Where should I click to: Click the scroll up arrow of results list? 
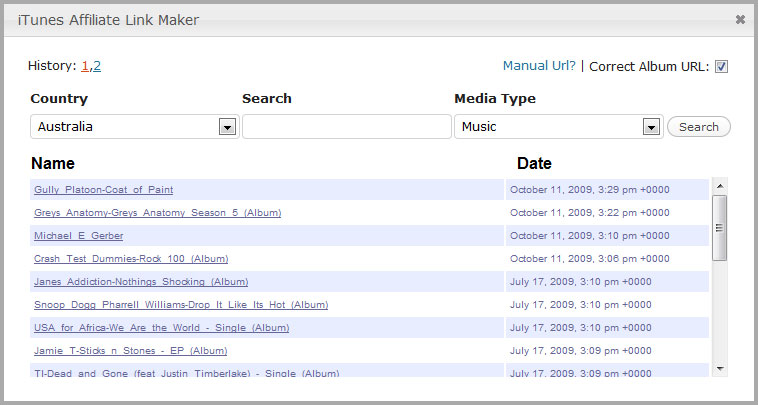pos(720,186)
